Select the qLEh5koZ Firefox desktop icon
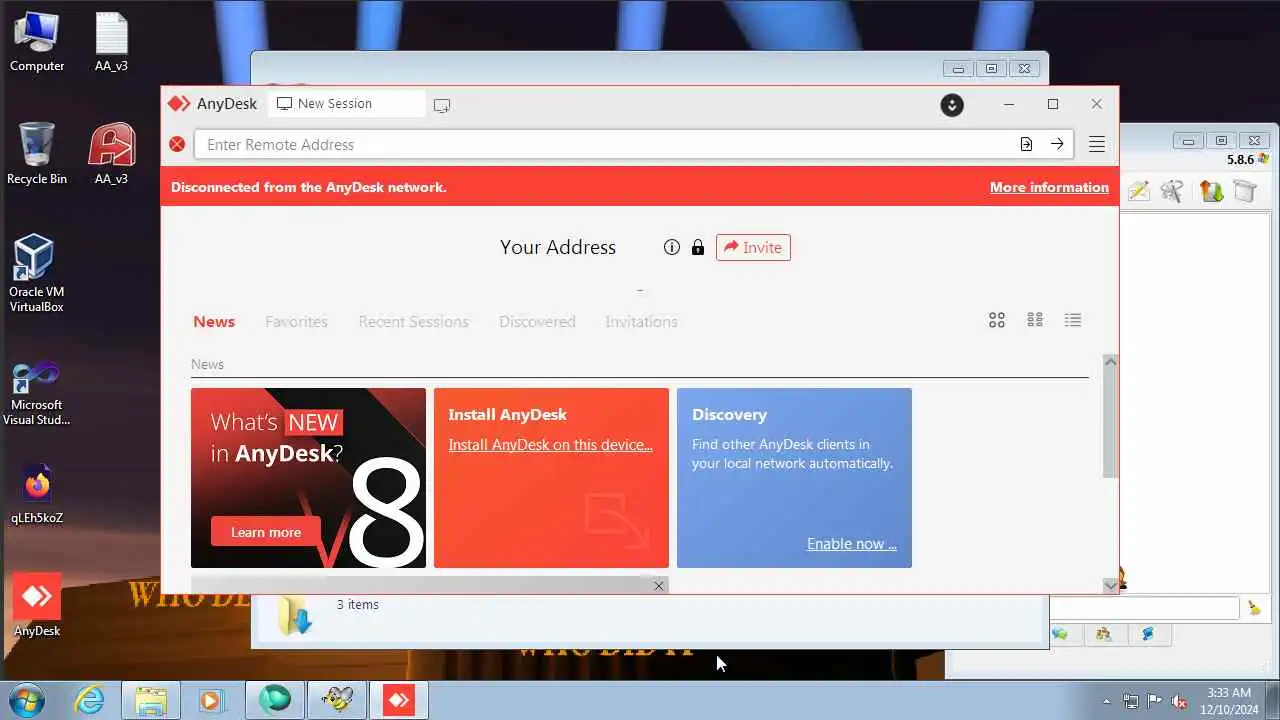 [x=37, y=494]
